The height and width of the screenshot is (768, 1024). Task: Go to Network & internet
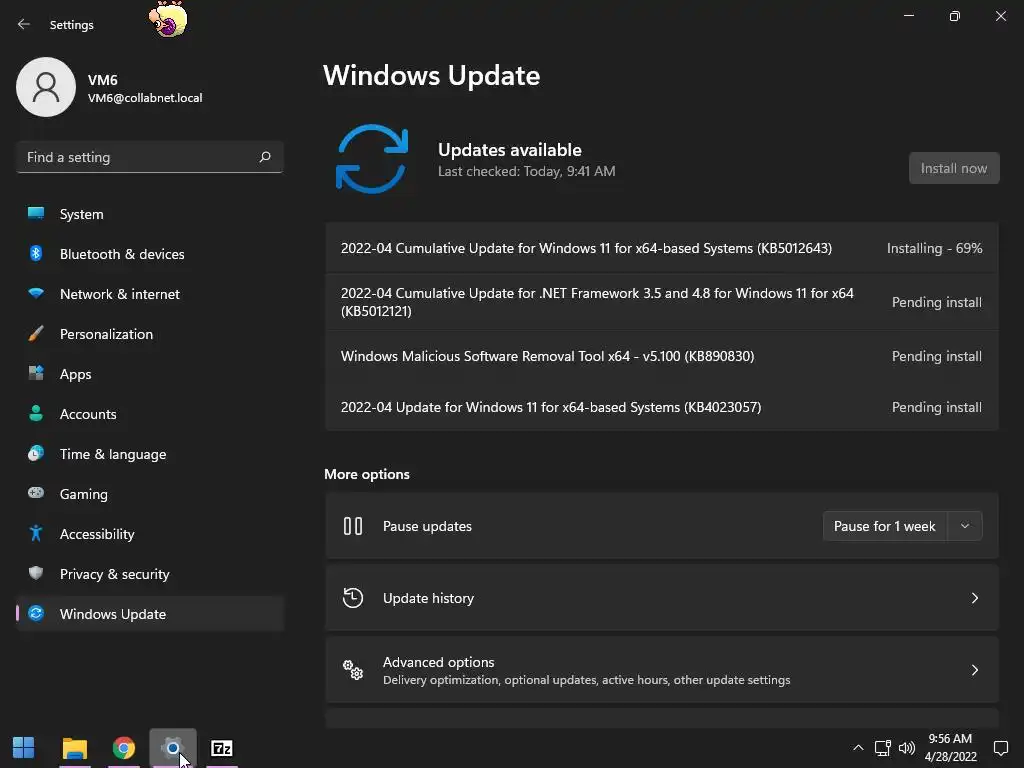[x=150, y=294]
